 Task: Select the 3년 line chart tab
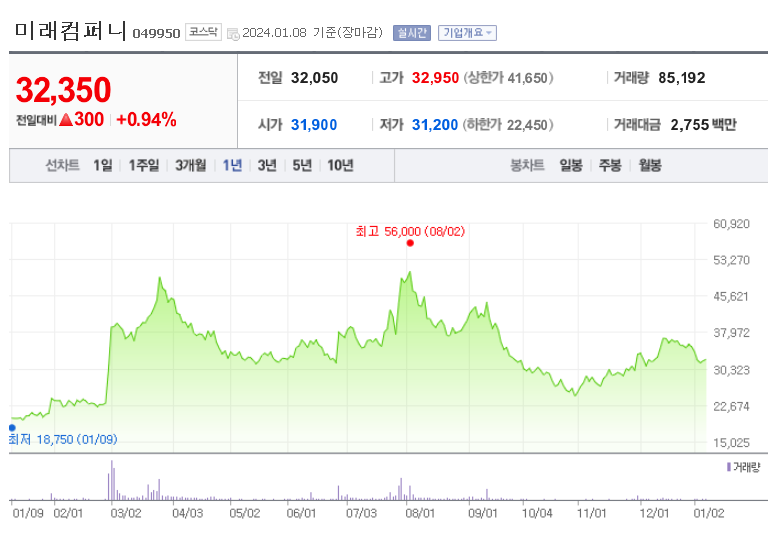point(267,166)
